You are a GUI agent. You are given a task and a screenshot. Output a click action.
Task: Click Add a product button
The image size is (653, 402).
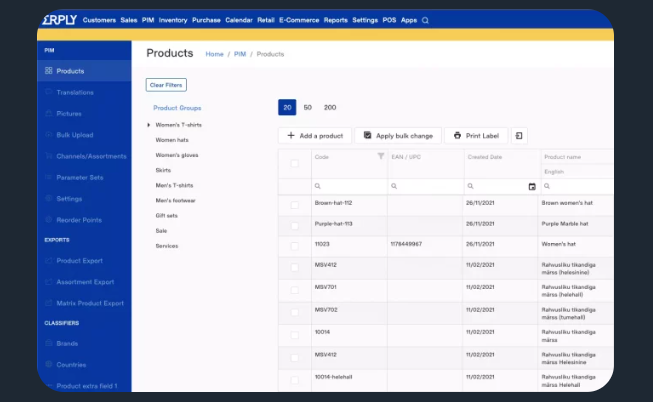tap(315, 136)
